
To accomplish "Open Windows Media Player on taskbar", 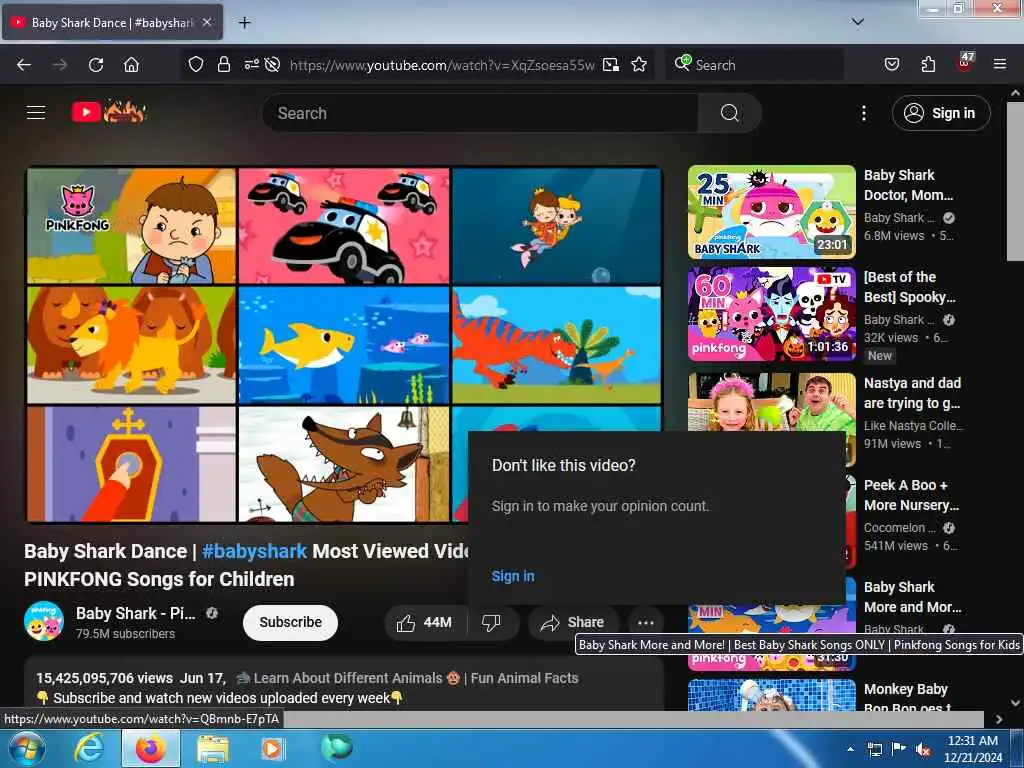I will [x=272, y=748].
